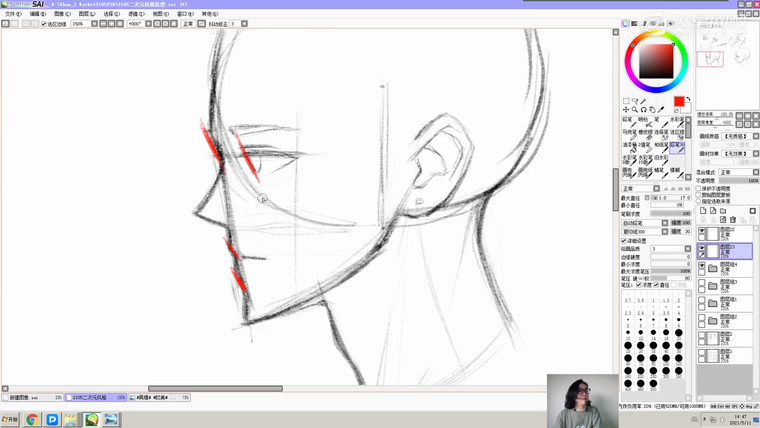
Task: Open the 画纸质感 texture dropdown
Action: 738,136
